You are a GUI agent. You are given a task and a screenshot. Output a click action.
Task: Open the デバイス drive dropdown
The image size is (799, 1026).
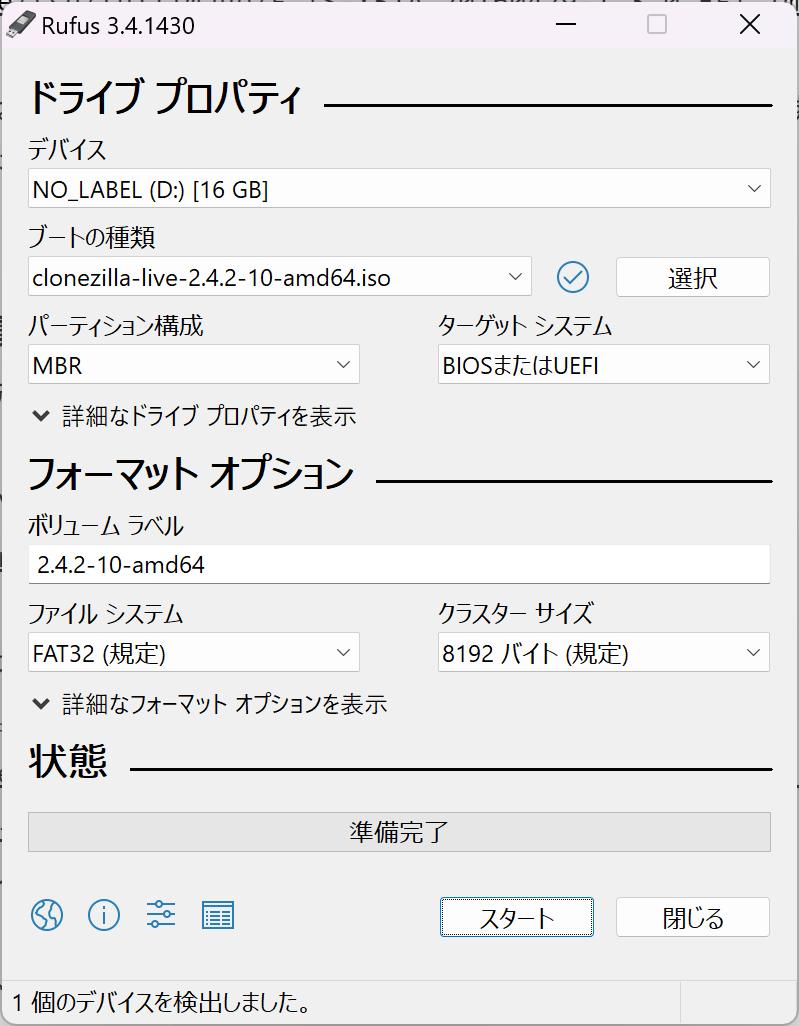[x=399, y=188]
